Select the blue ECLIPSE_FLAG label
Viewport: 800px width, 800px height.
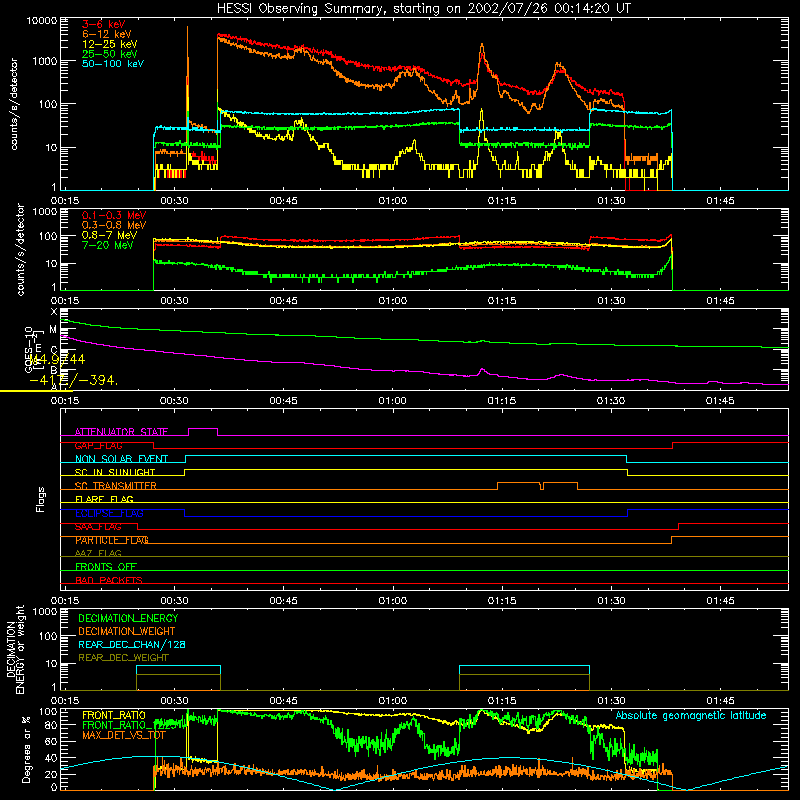[109, 513]
